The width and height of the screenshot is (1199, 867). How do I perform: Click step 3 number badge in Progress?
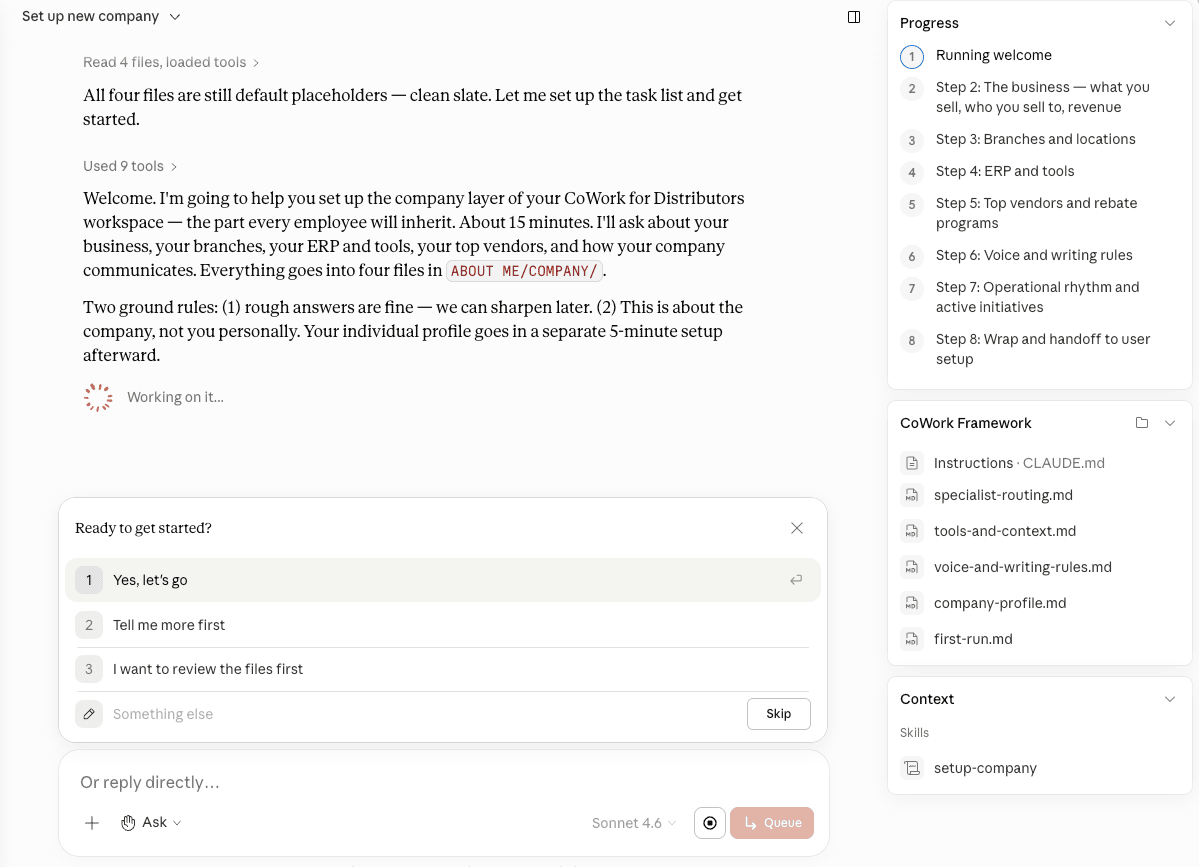tap(911, 141)
